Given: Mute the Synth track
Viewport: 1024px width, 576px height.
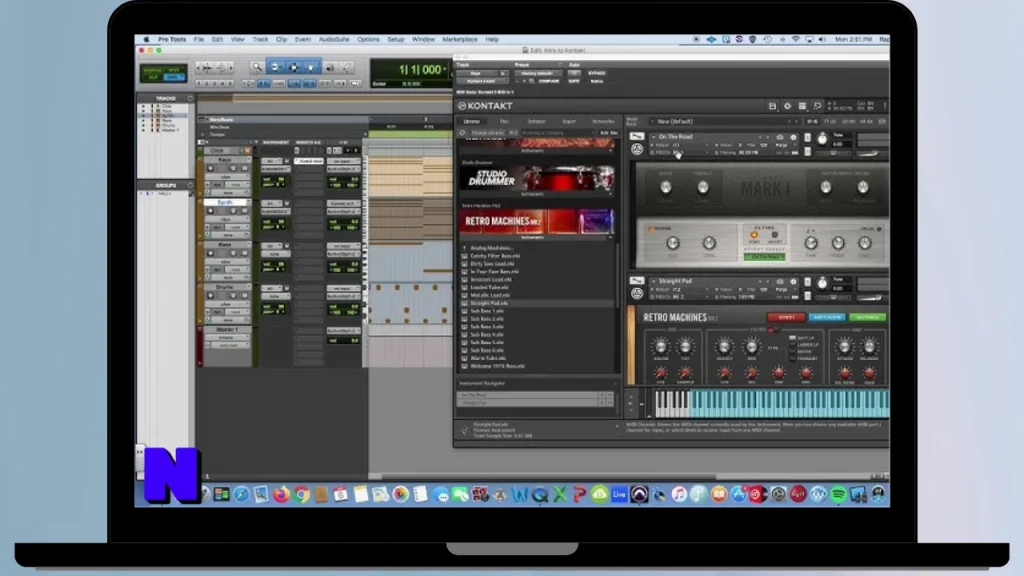Looking at the screenshot, I should pyautogui.click(x=244, y=211).
